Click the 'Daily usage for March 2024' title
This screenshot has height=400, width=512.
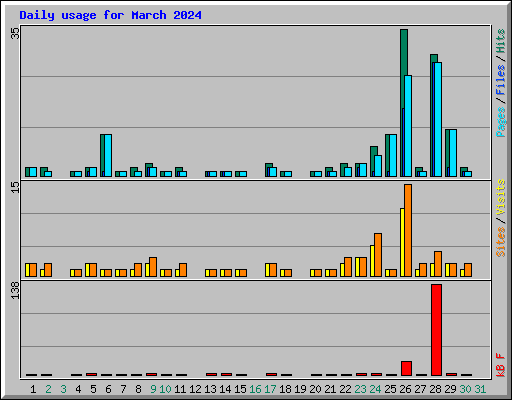(110, 15)
